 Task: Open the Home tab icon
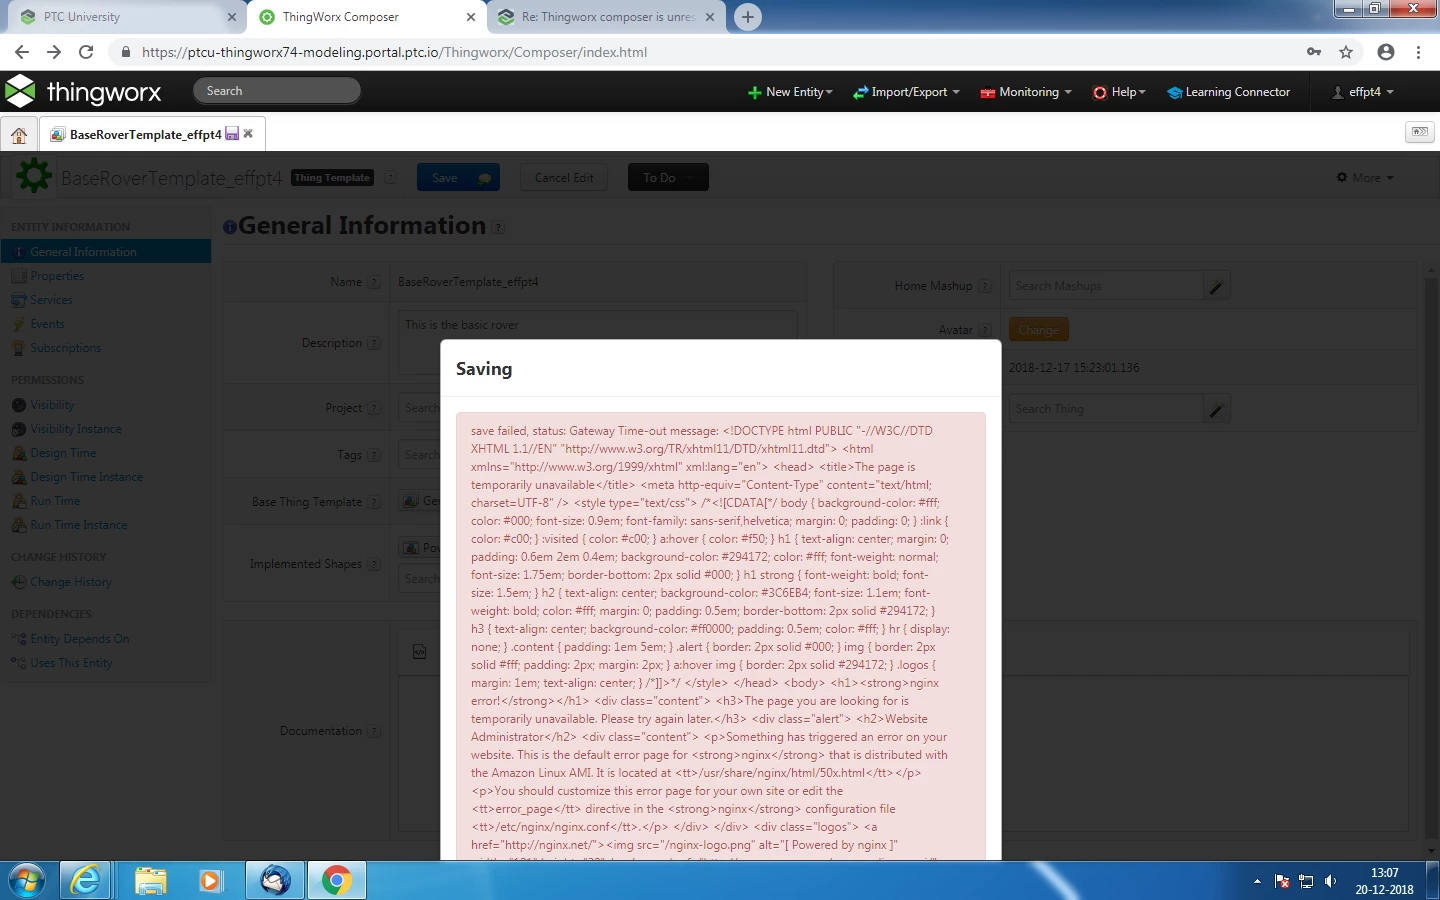(x=19, y=134)
